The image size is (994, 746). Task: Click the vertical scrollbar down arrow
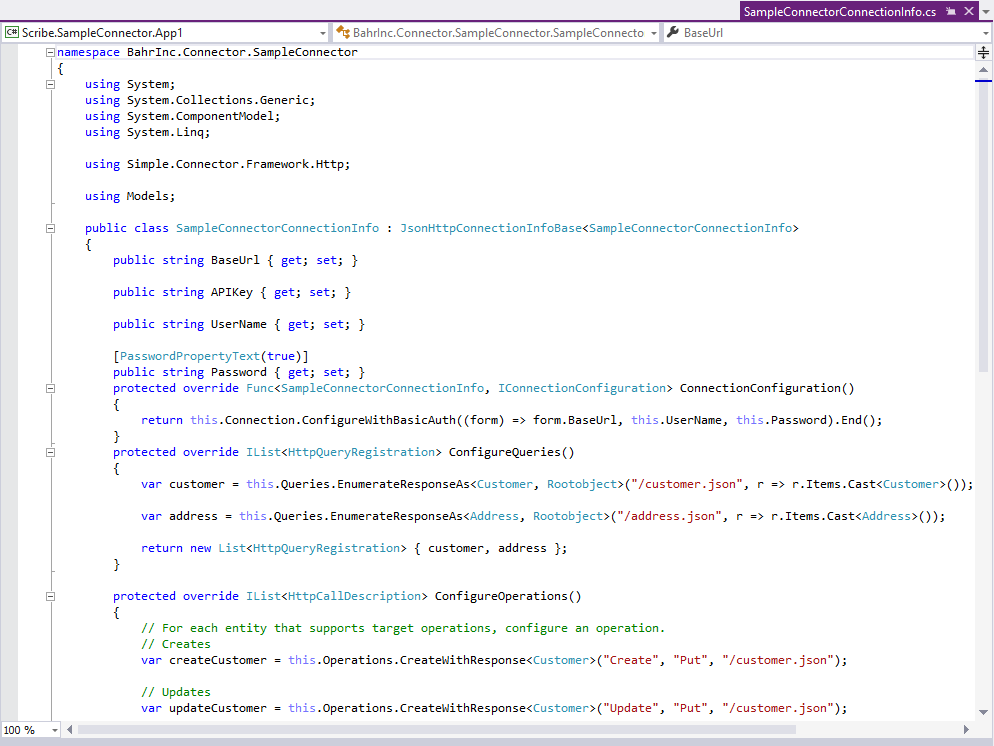(983, 712)
